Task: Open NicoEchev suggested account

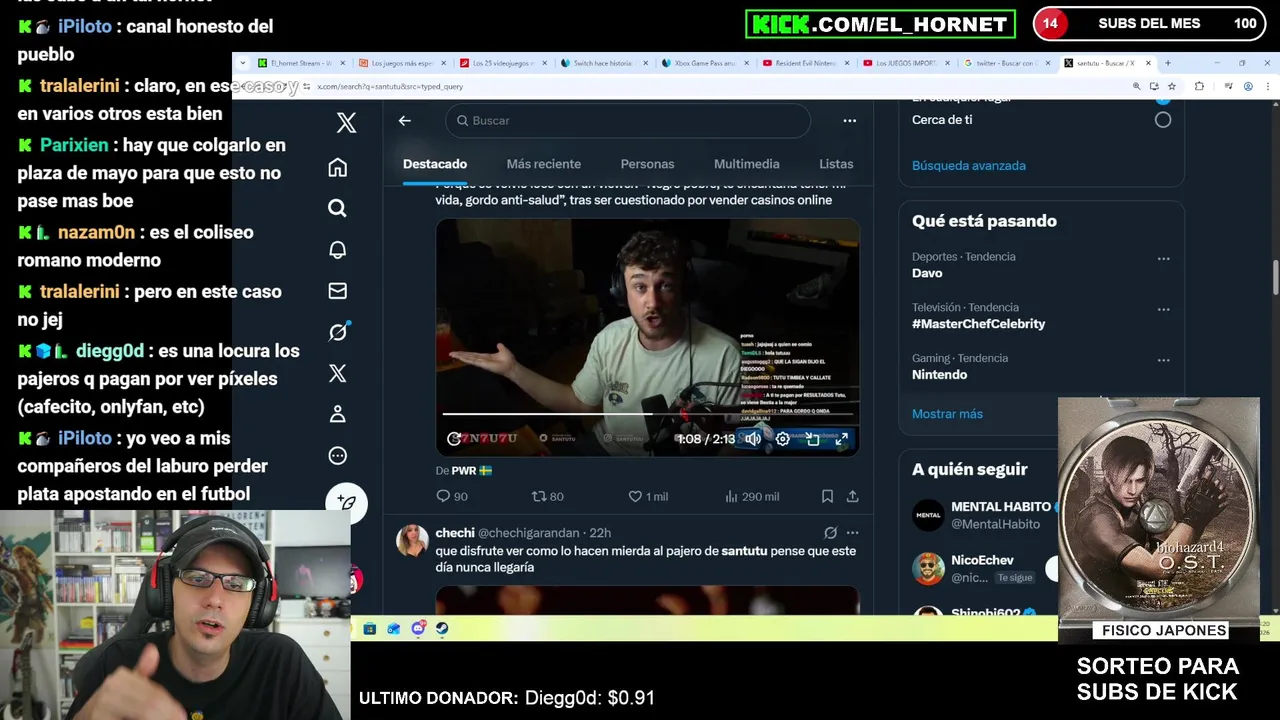Action: click(x=982, y=560)
